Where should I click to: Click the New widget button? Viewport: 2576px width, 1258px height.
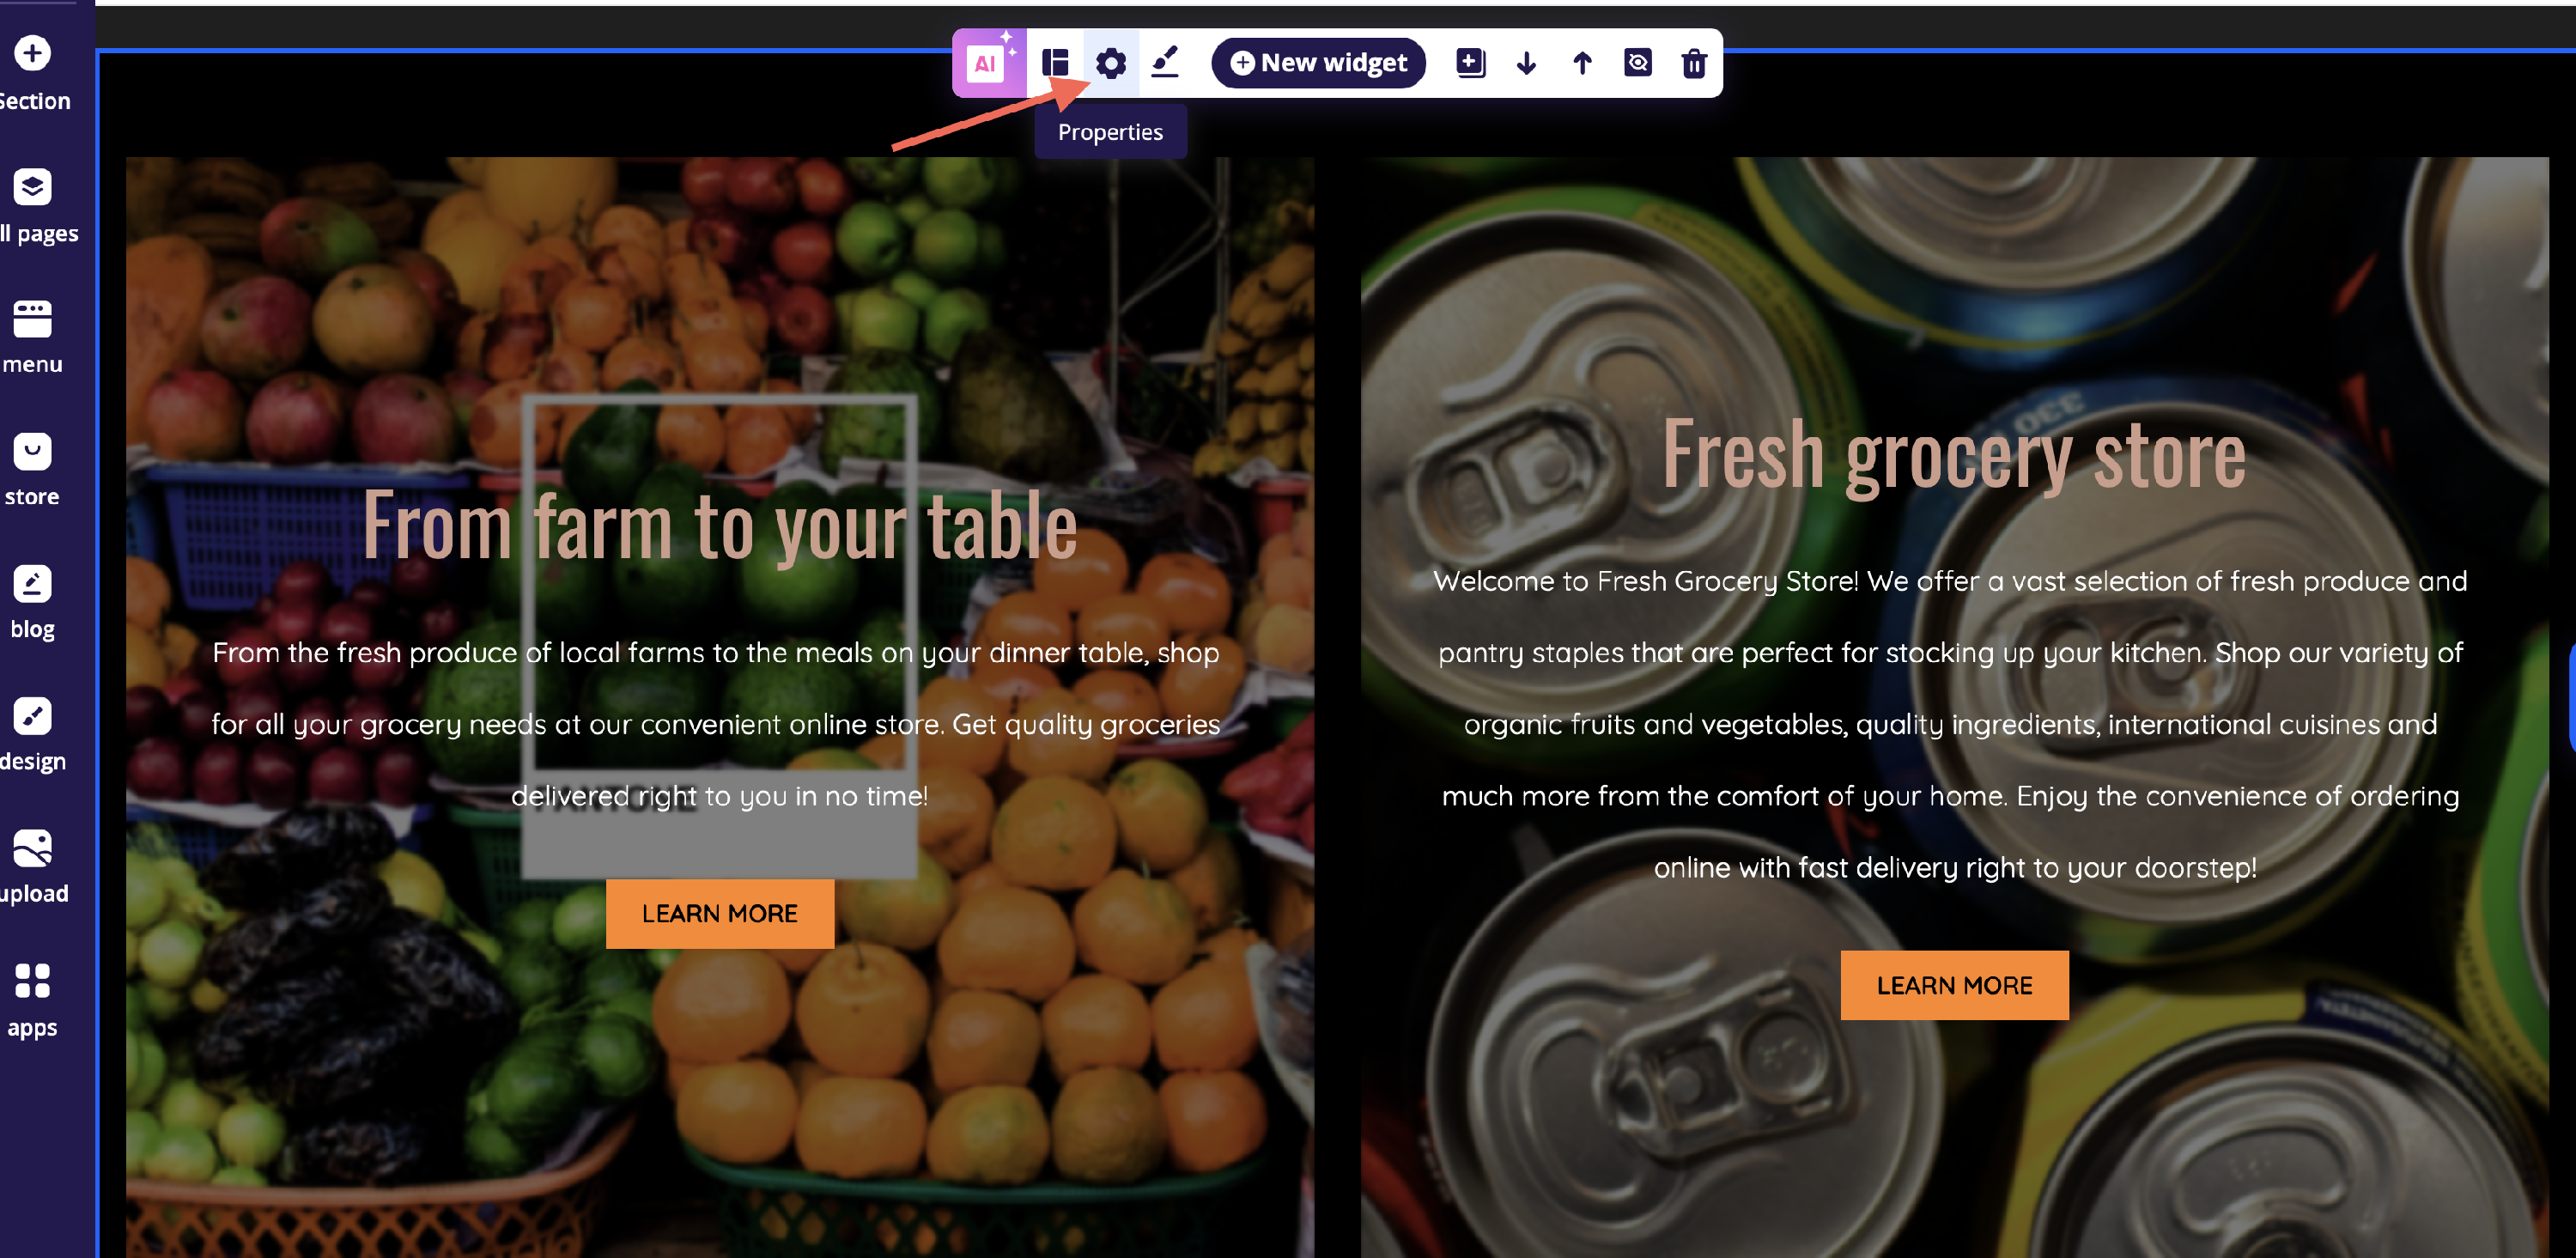[x=1318, y=63]
